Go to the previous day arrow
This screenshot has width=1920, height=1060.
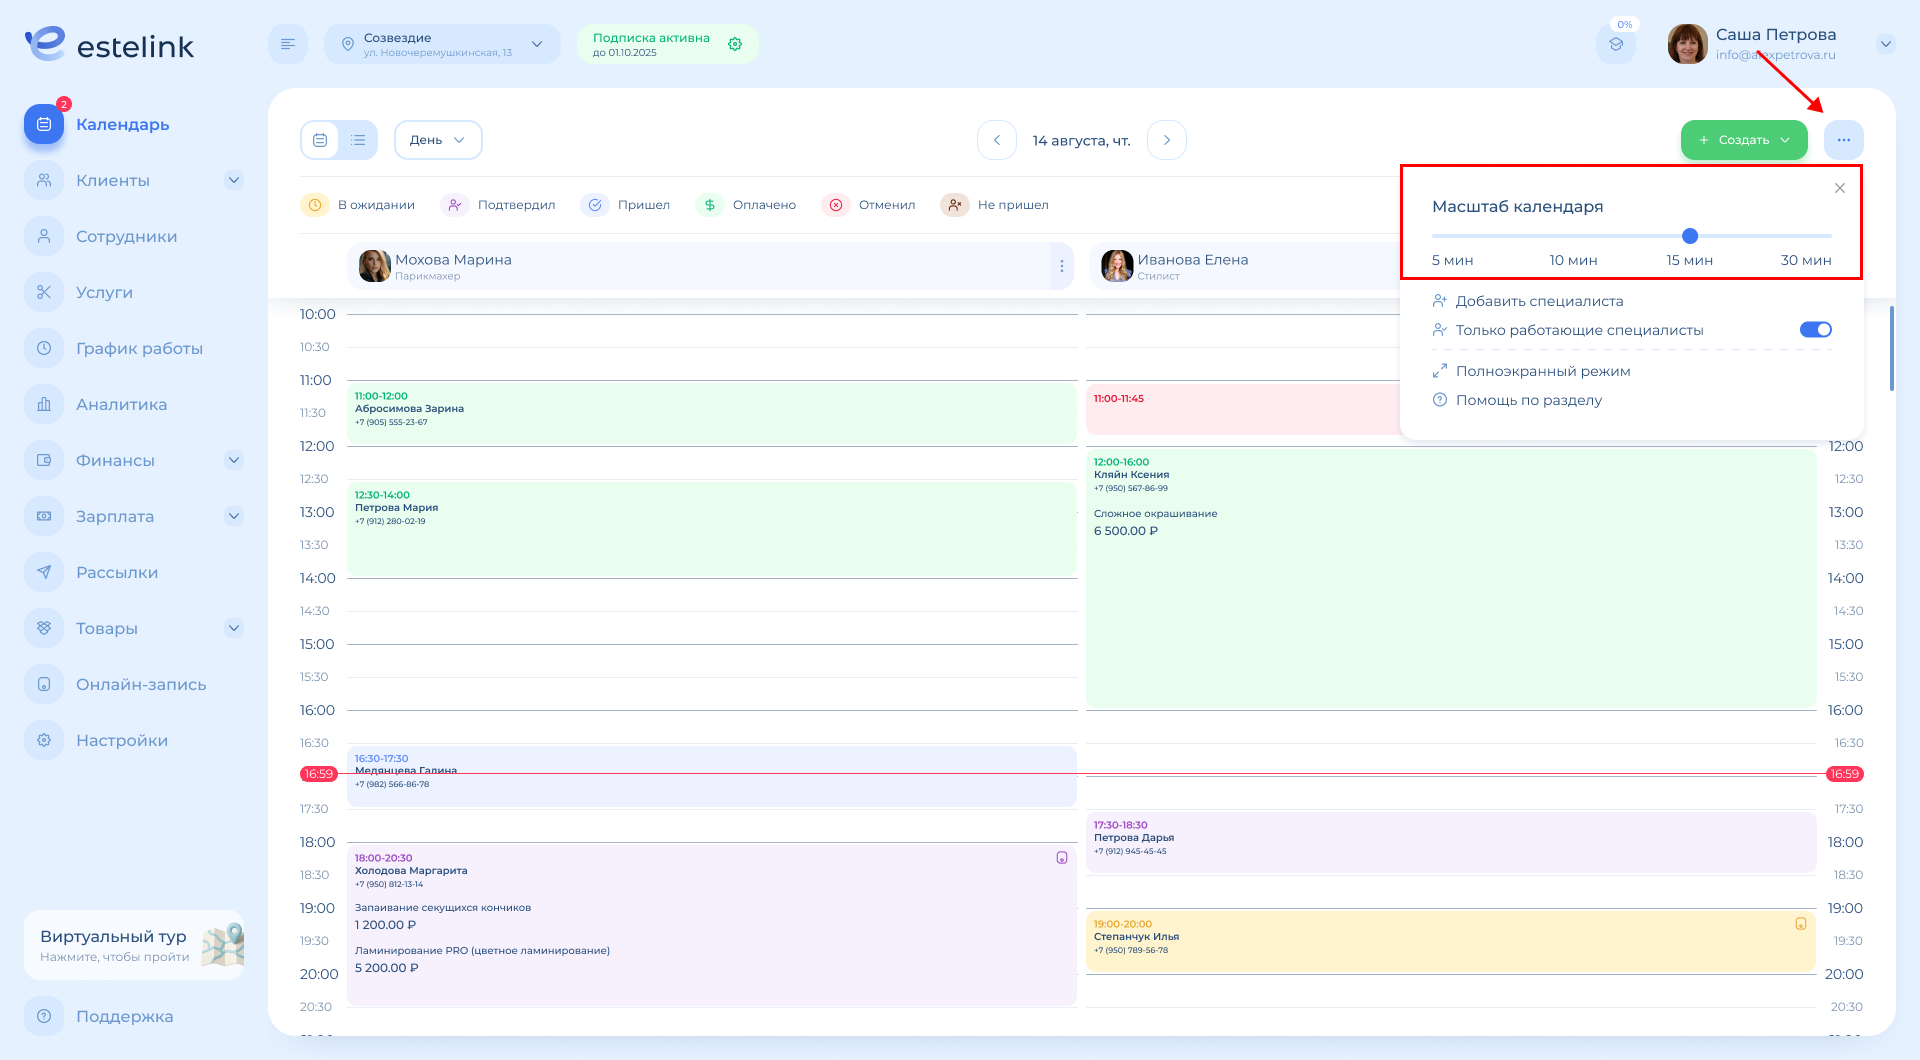[x=996, y=140]
